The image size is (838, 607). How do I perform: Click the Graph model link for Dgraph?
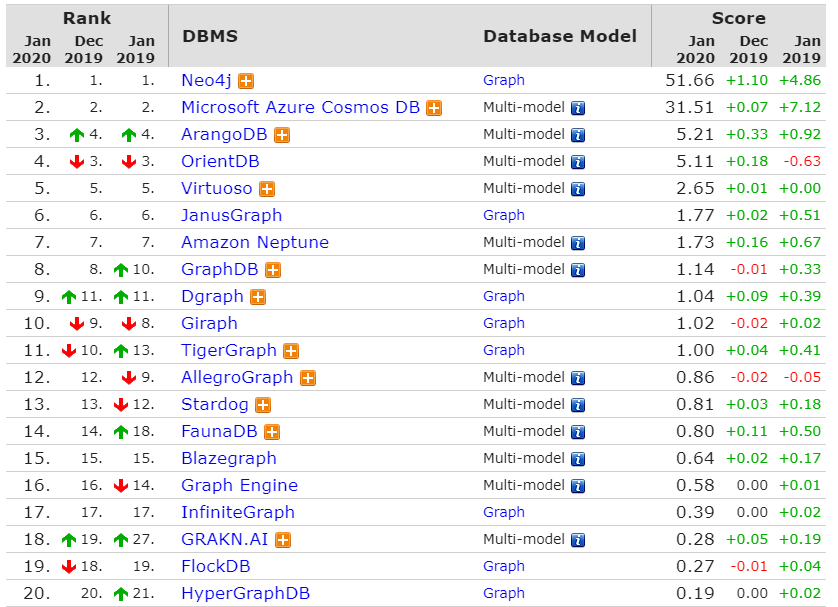[x=504, y=297]
